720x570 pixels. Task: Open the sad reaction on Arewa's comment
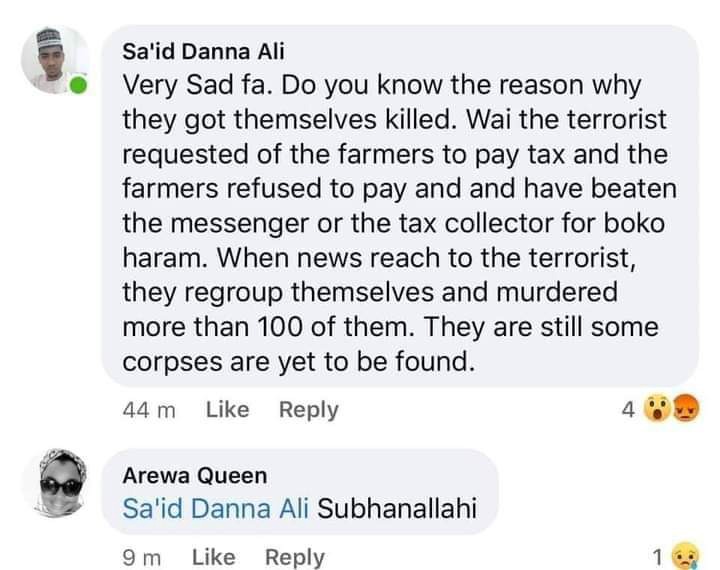tap(686, 556)
